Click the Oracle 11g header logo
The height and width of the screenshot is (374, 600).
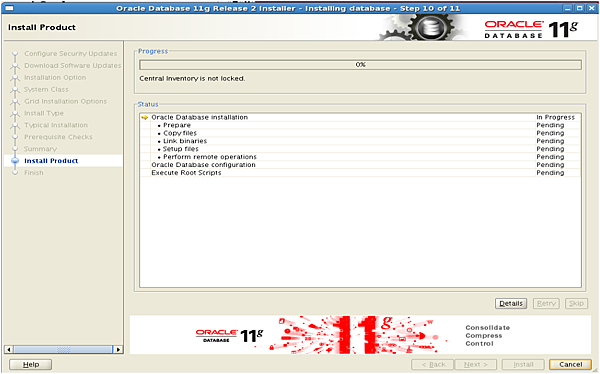point(531,29)
